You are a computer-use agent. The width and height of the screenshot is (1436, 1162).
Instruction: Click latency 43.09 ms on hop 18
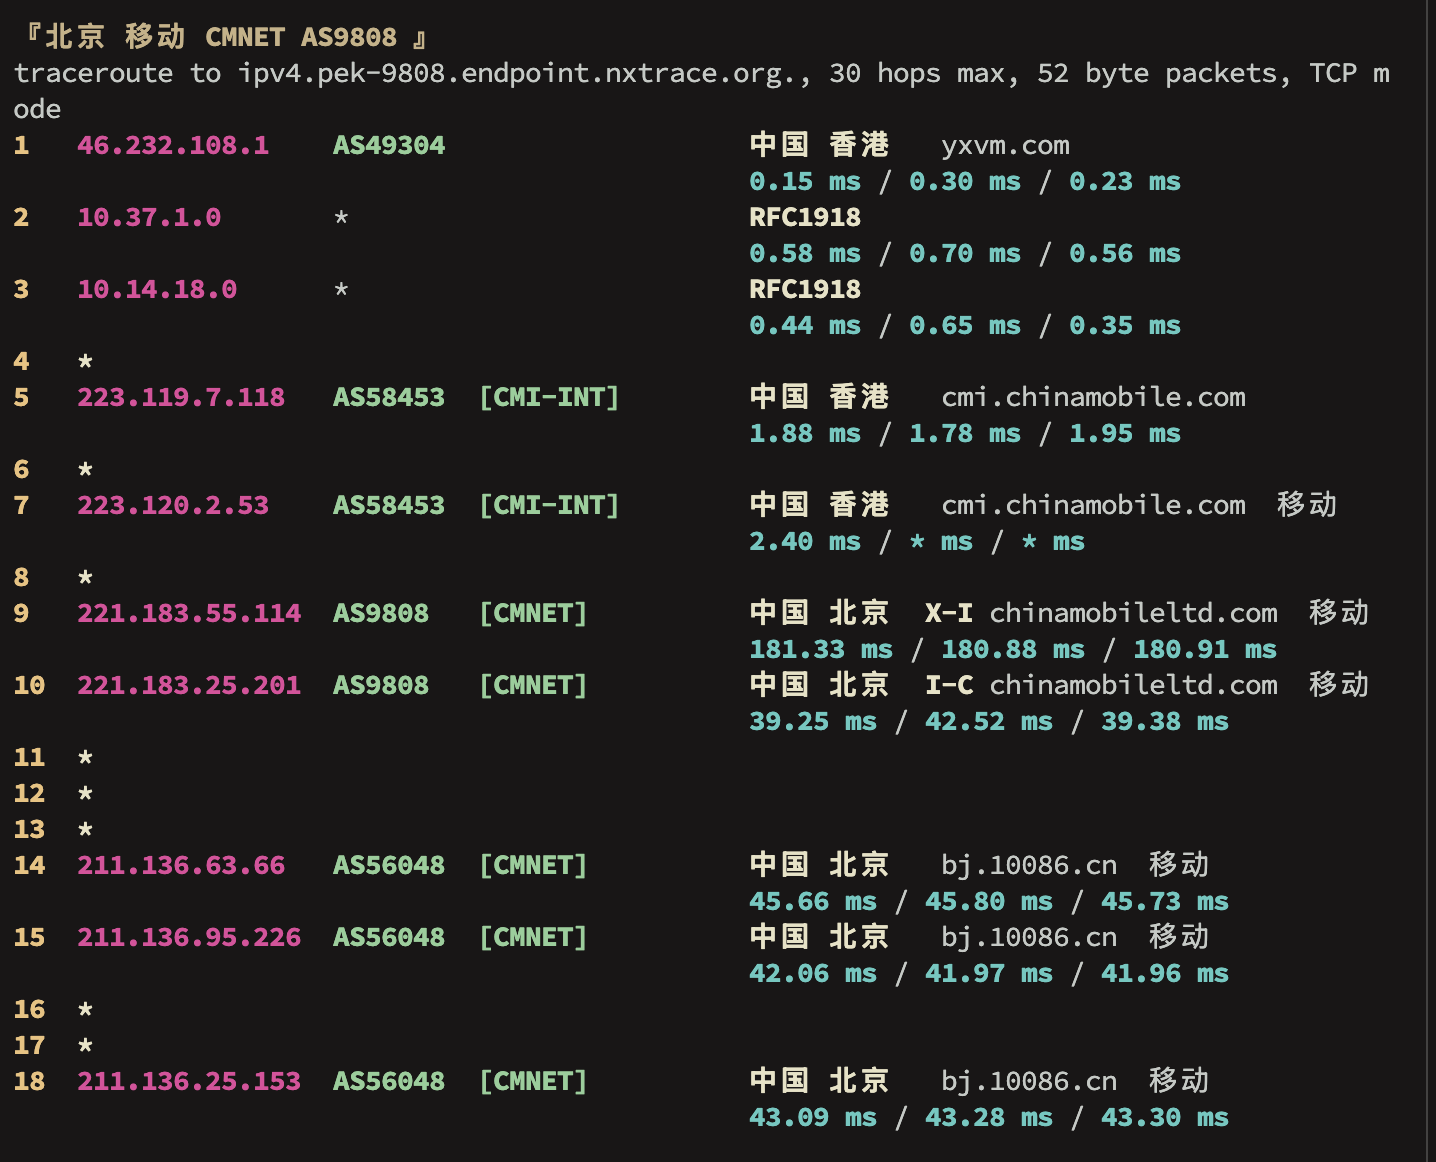(x=813, y=1117)
